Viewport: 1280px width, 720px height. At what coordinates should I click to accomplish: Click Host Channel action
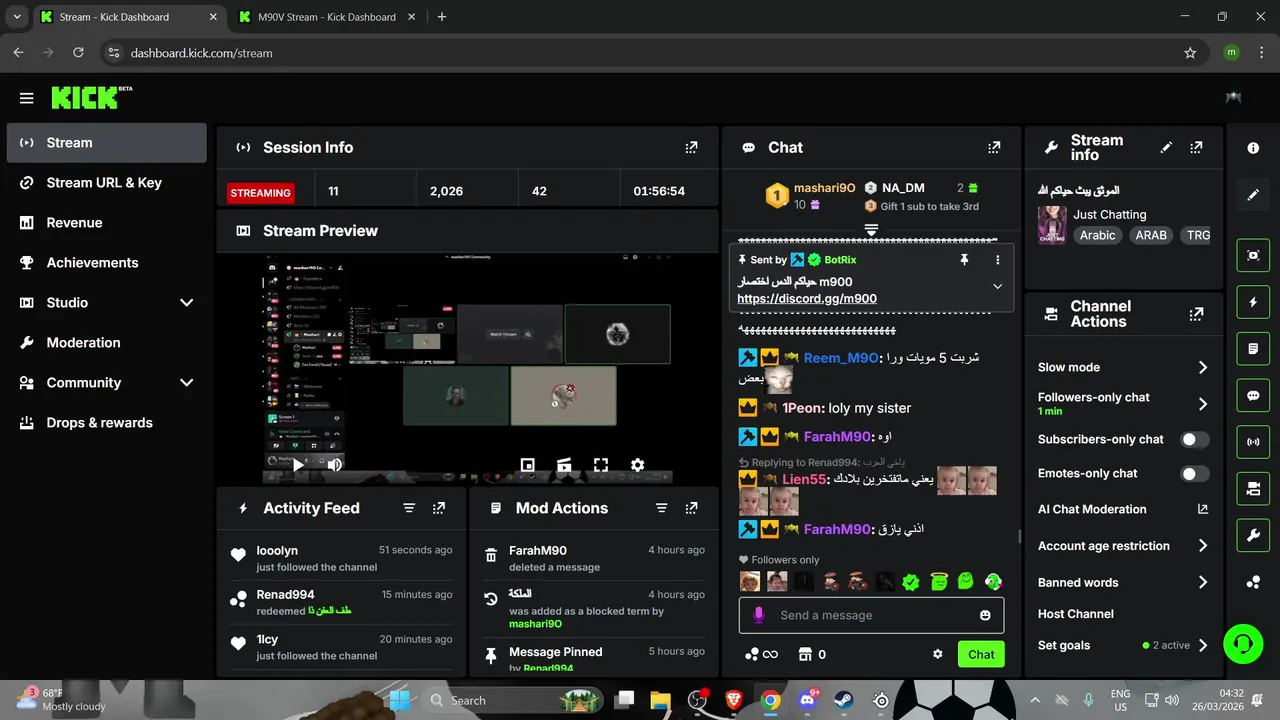1075,614
